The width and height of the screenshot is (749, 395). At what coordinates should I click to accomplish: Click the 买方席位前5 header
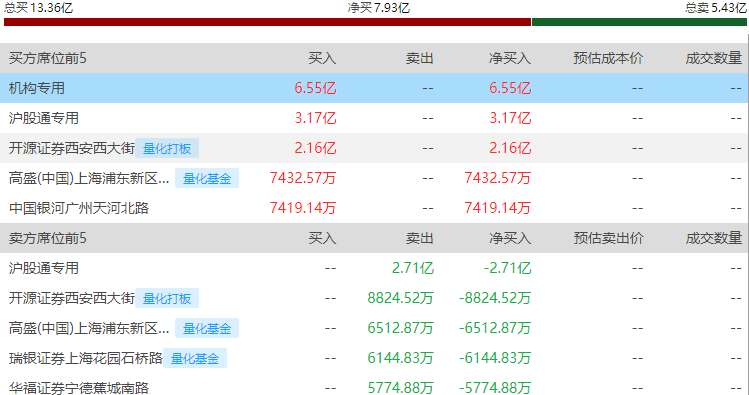tap(48, 58)
